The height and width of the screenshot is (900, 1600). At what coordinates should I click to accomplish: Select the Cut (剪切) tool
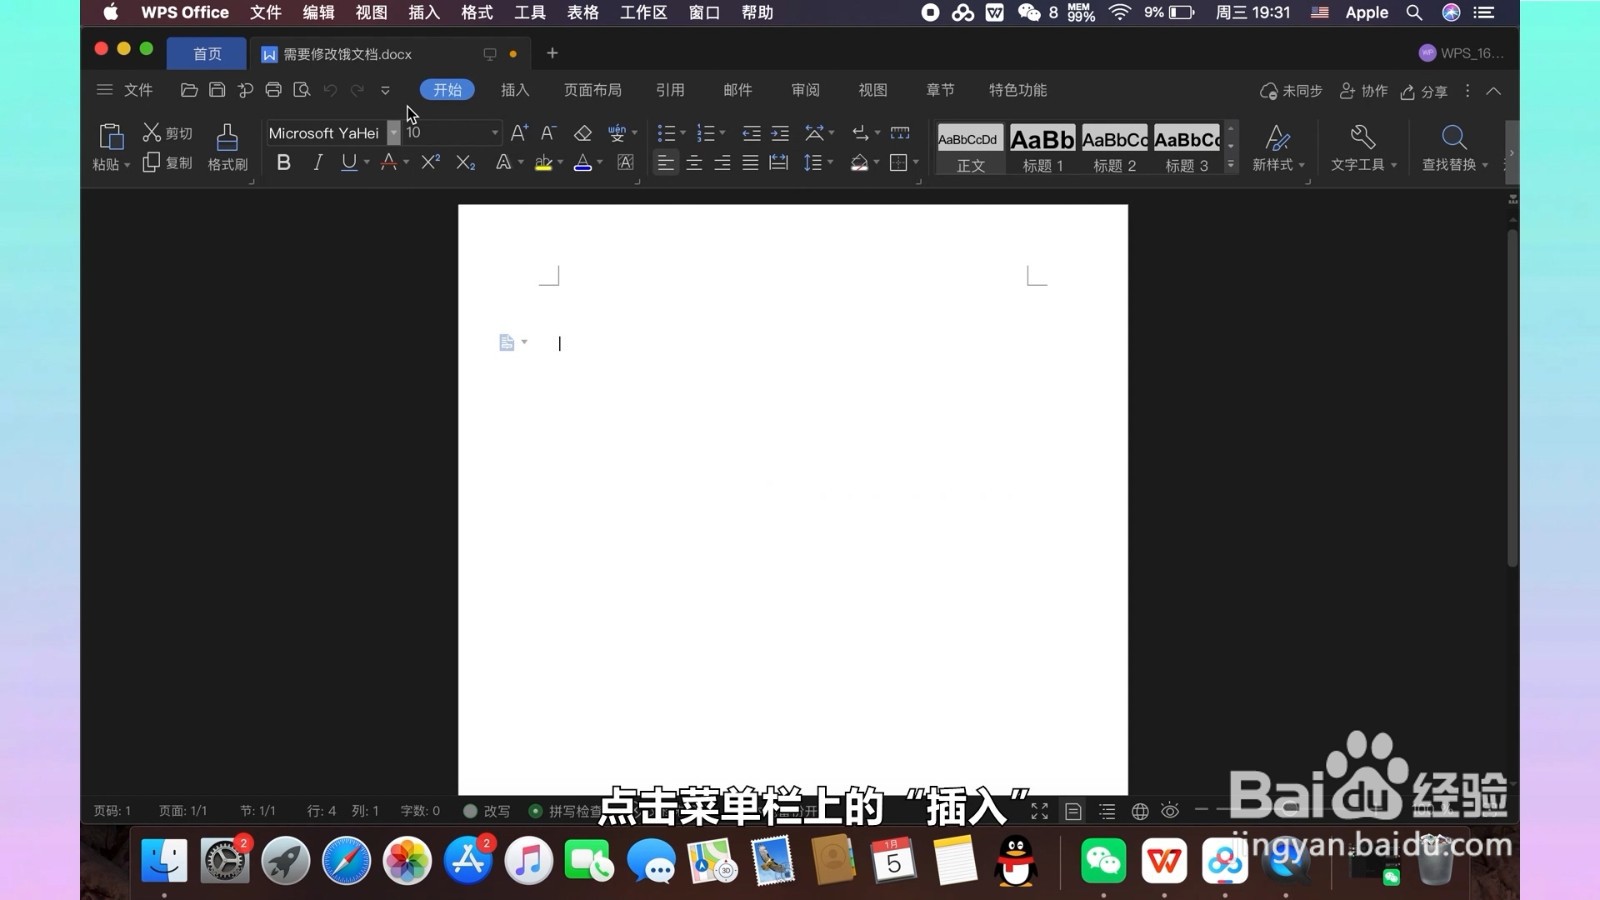[168, 131]
